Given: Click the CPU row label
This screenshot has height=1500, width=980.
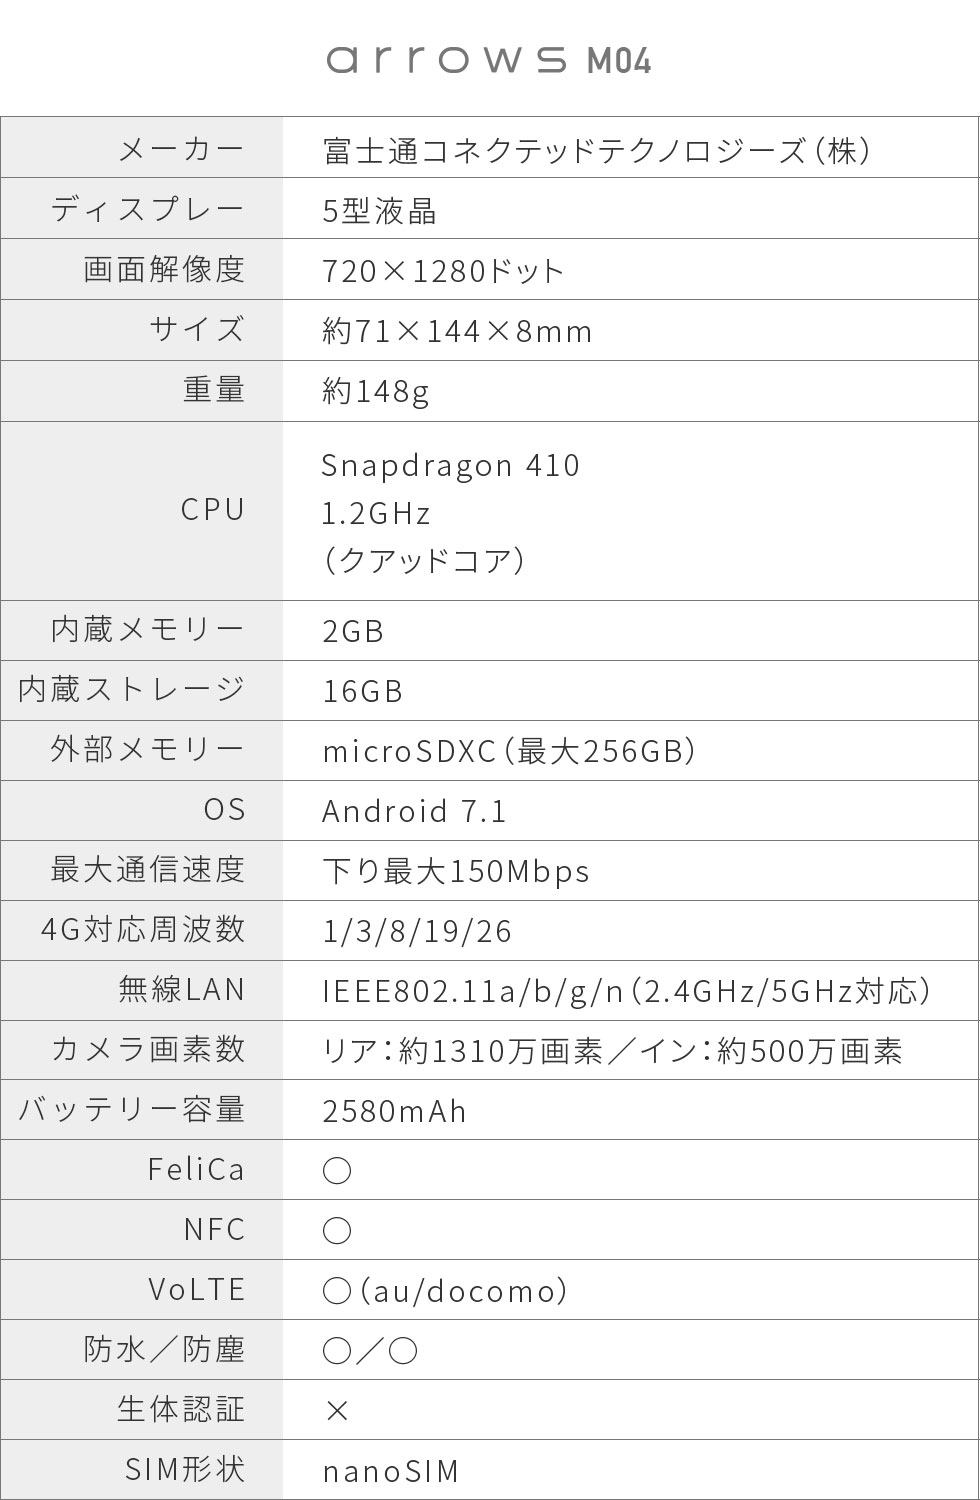Looking at the screenshot, I should [213, 510].
